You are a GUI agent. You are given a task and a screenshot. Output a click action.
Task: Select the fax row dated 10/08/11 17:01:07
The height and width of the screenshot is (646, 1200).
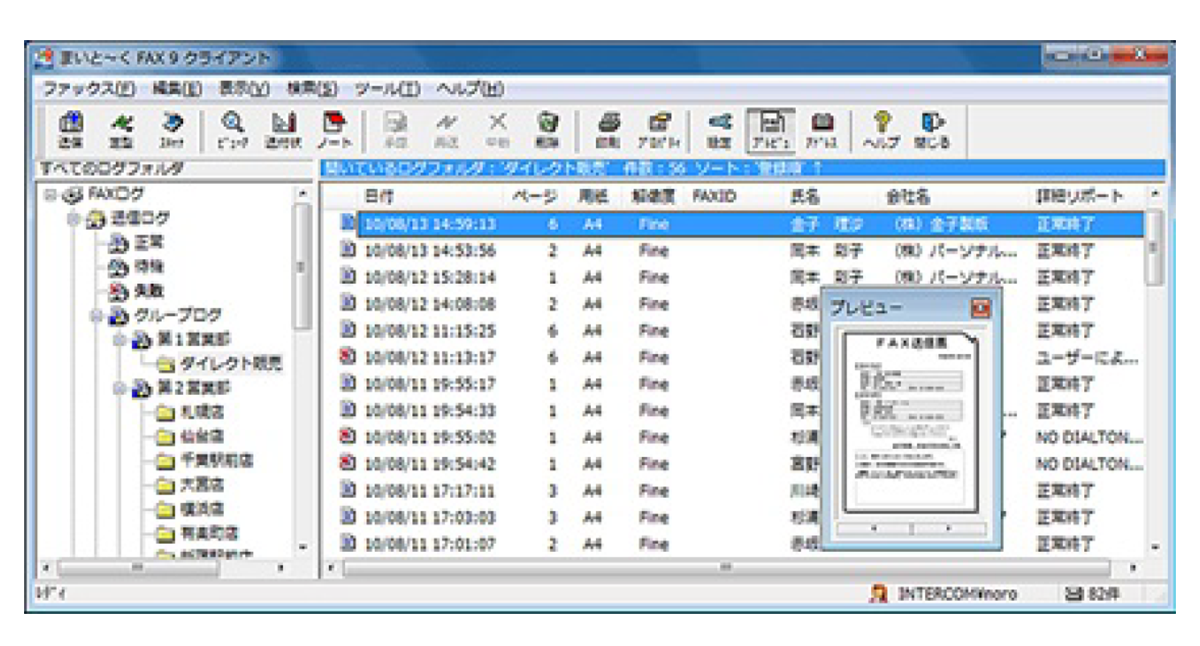740,544
